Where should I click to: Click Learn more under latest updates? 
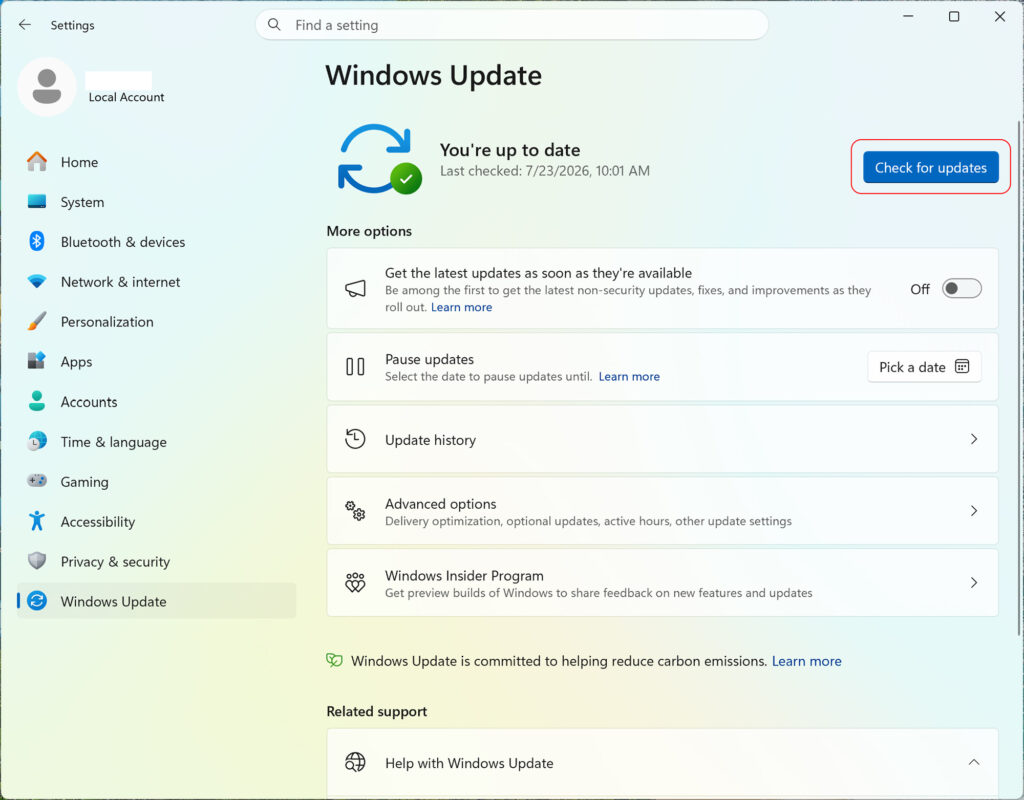[461, 307]
